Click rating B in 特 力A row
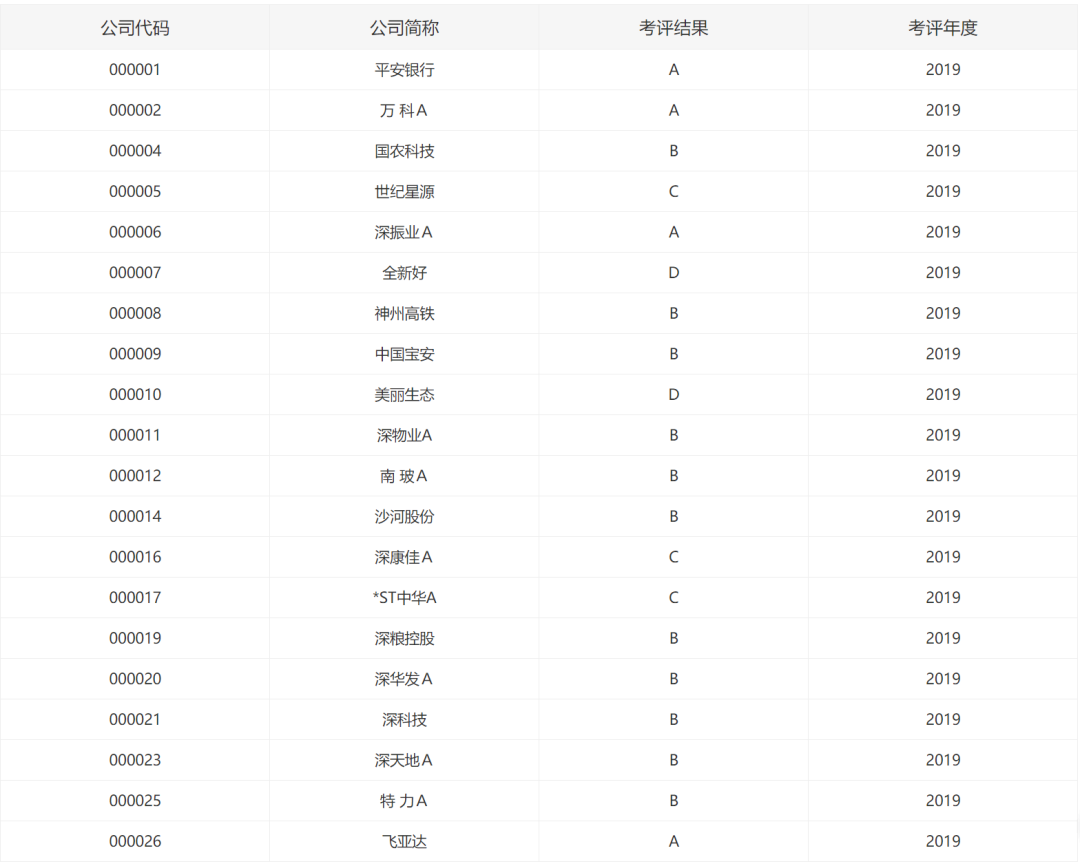The height and width of the screenshot is (866, 1080). click(x=674, y=801)
